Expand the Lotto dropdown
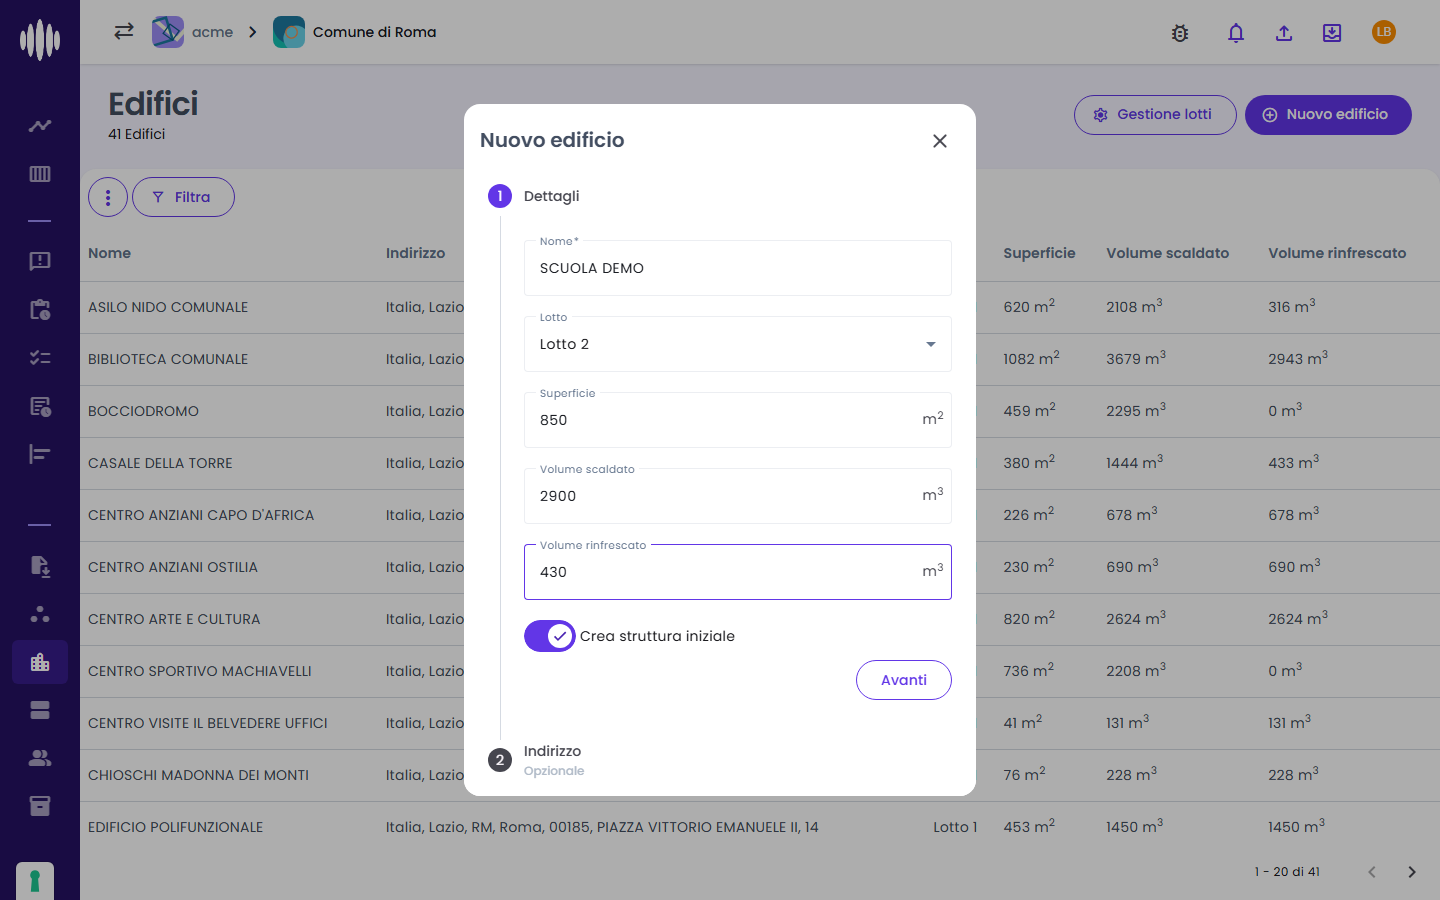Viewport: 1440px width, 900px height. (738, 344)
